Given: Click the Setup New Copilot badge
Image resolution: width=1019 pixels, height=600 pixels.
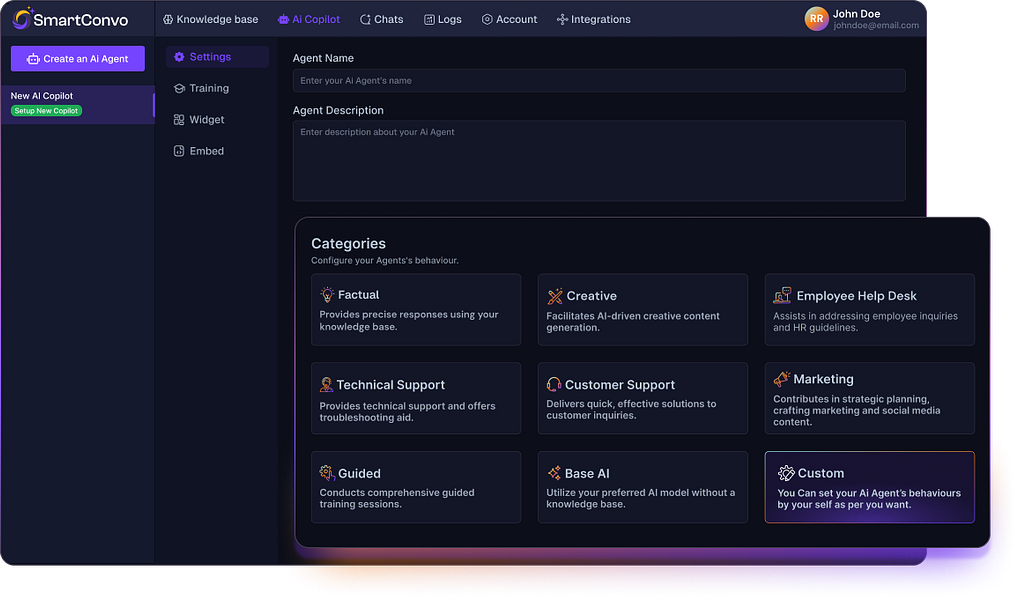Looking at the screenshot, I should 46,111.
